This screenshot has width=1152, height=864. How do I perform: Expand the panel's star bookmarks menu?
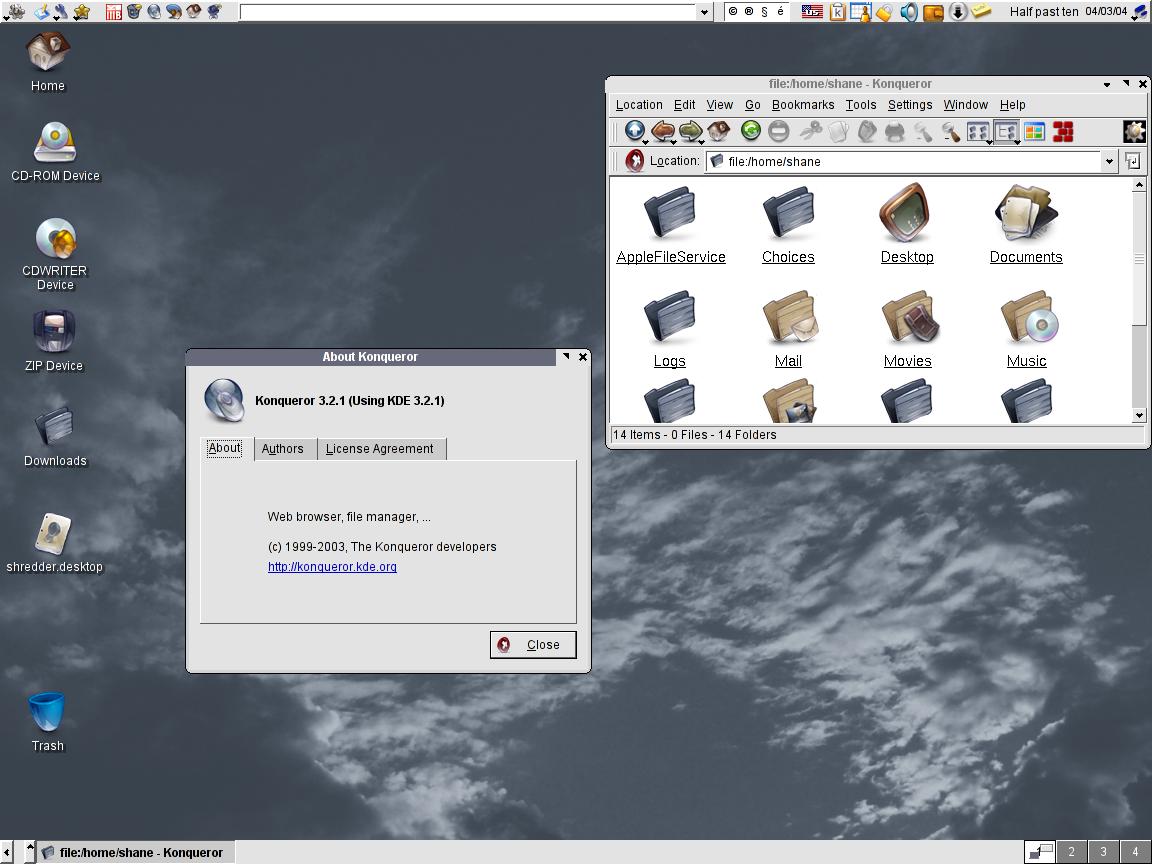pyautogui.click(x=81, y=11)
